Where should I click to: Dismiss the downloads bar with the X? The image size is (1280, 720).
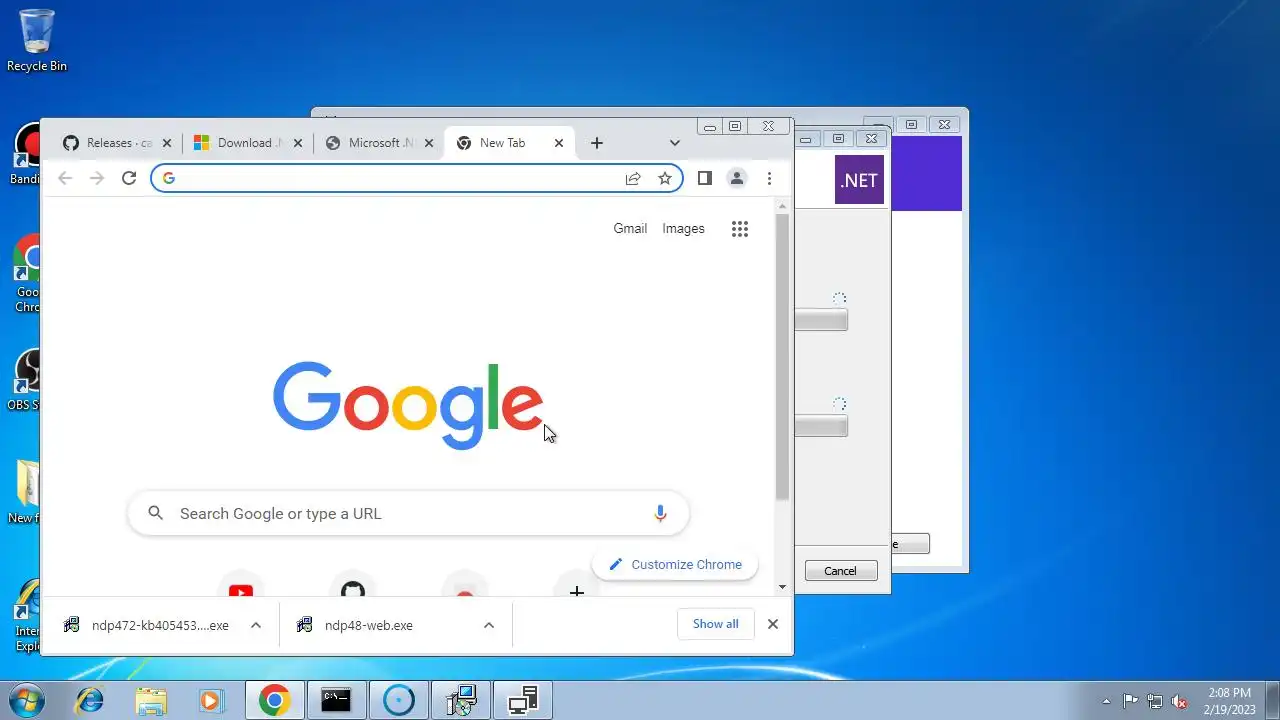click(x=773, y=624)
